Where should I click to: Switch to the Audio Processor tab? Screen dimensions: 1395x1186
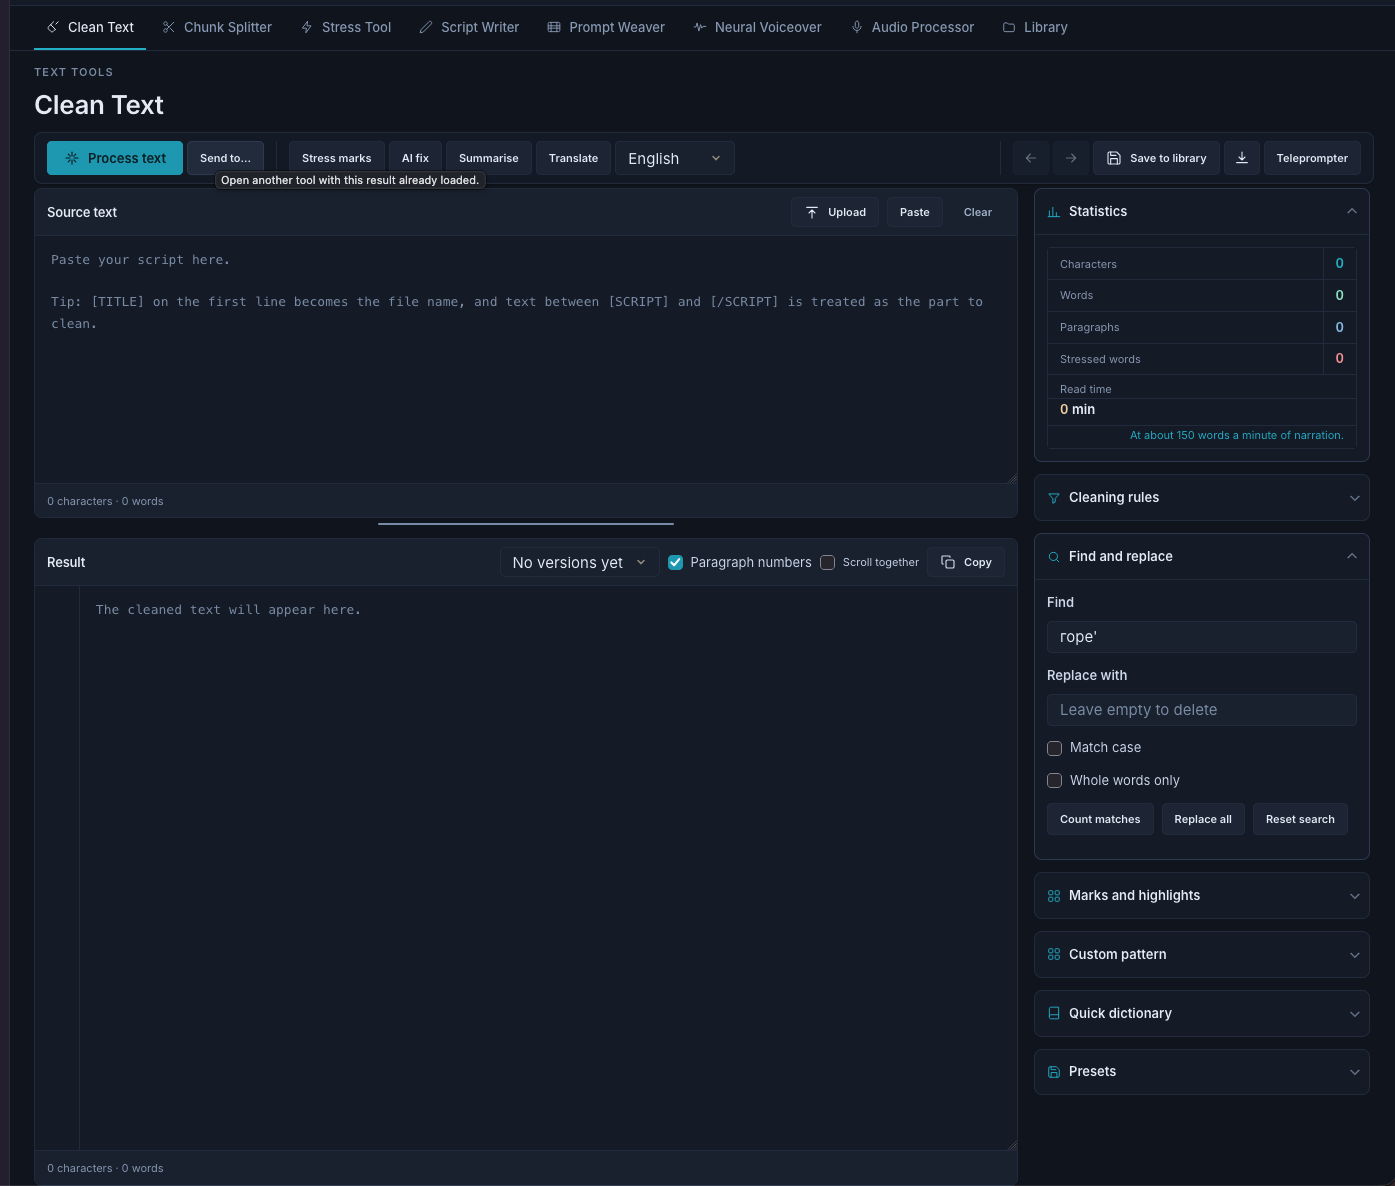[x=912, y=27]
